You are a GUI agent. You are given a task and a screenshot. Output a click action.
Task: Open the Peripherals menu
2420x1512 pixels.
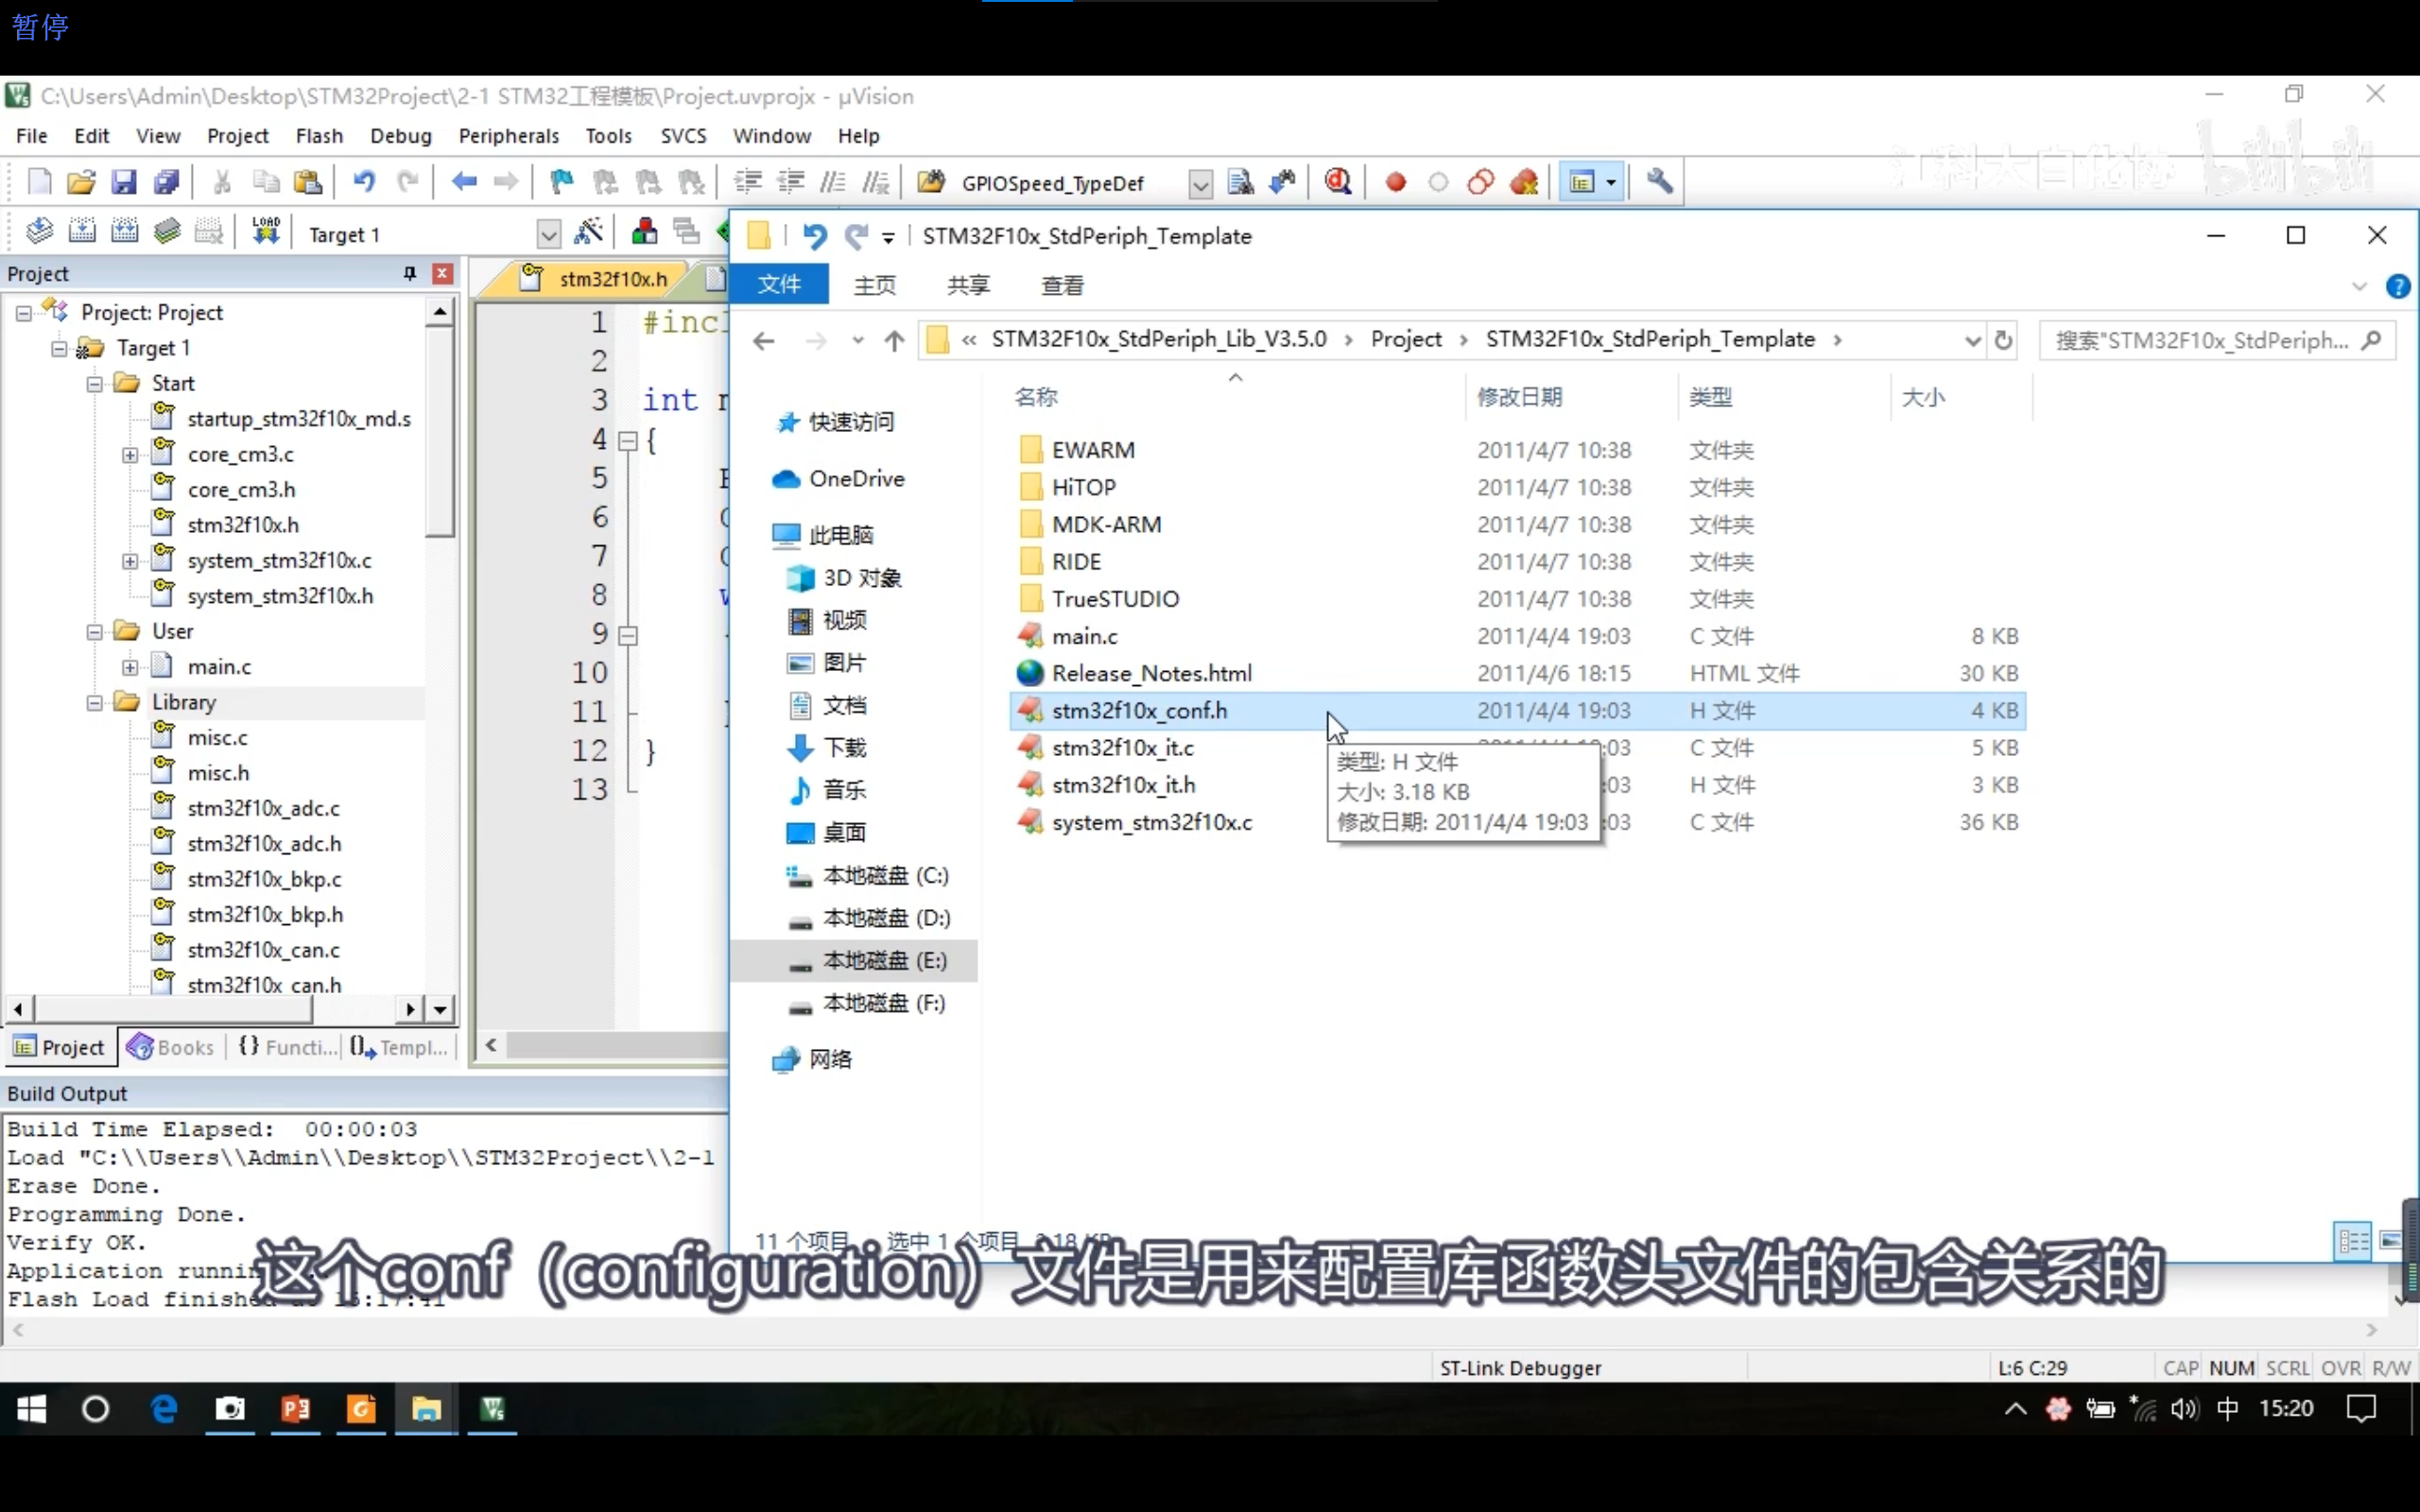[509, 134]
